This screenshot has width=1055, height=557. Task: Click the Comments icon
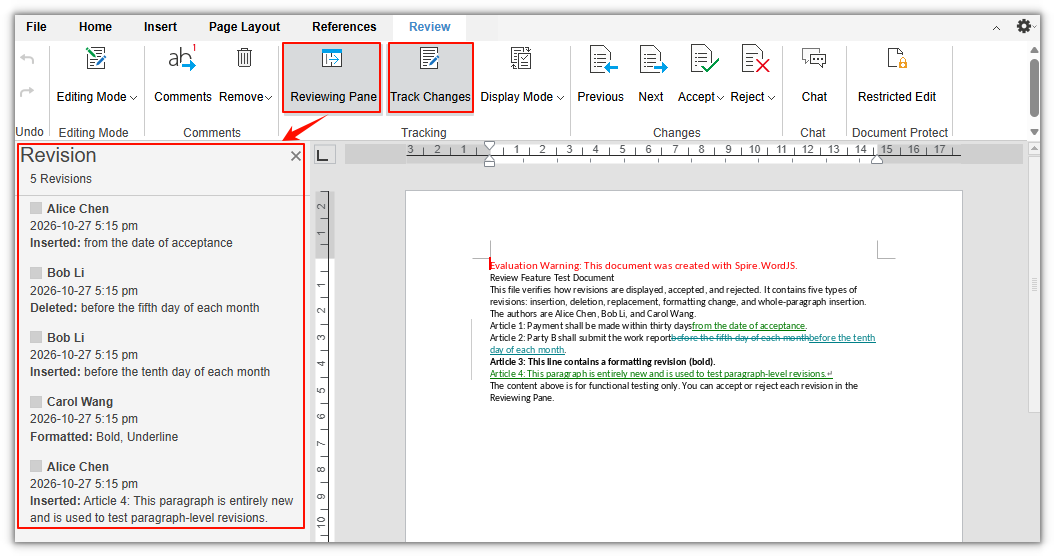click(182, 58)
